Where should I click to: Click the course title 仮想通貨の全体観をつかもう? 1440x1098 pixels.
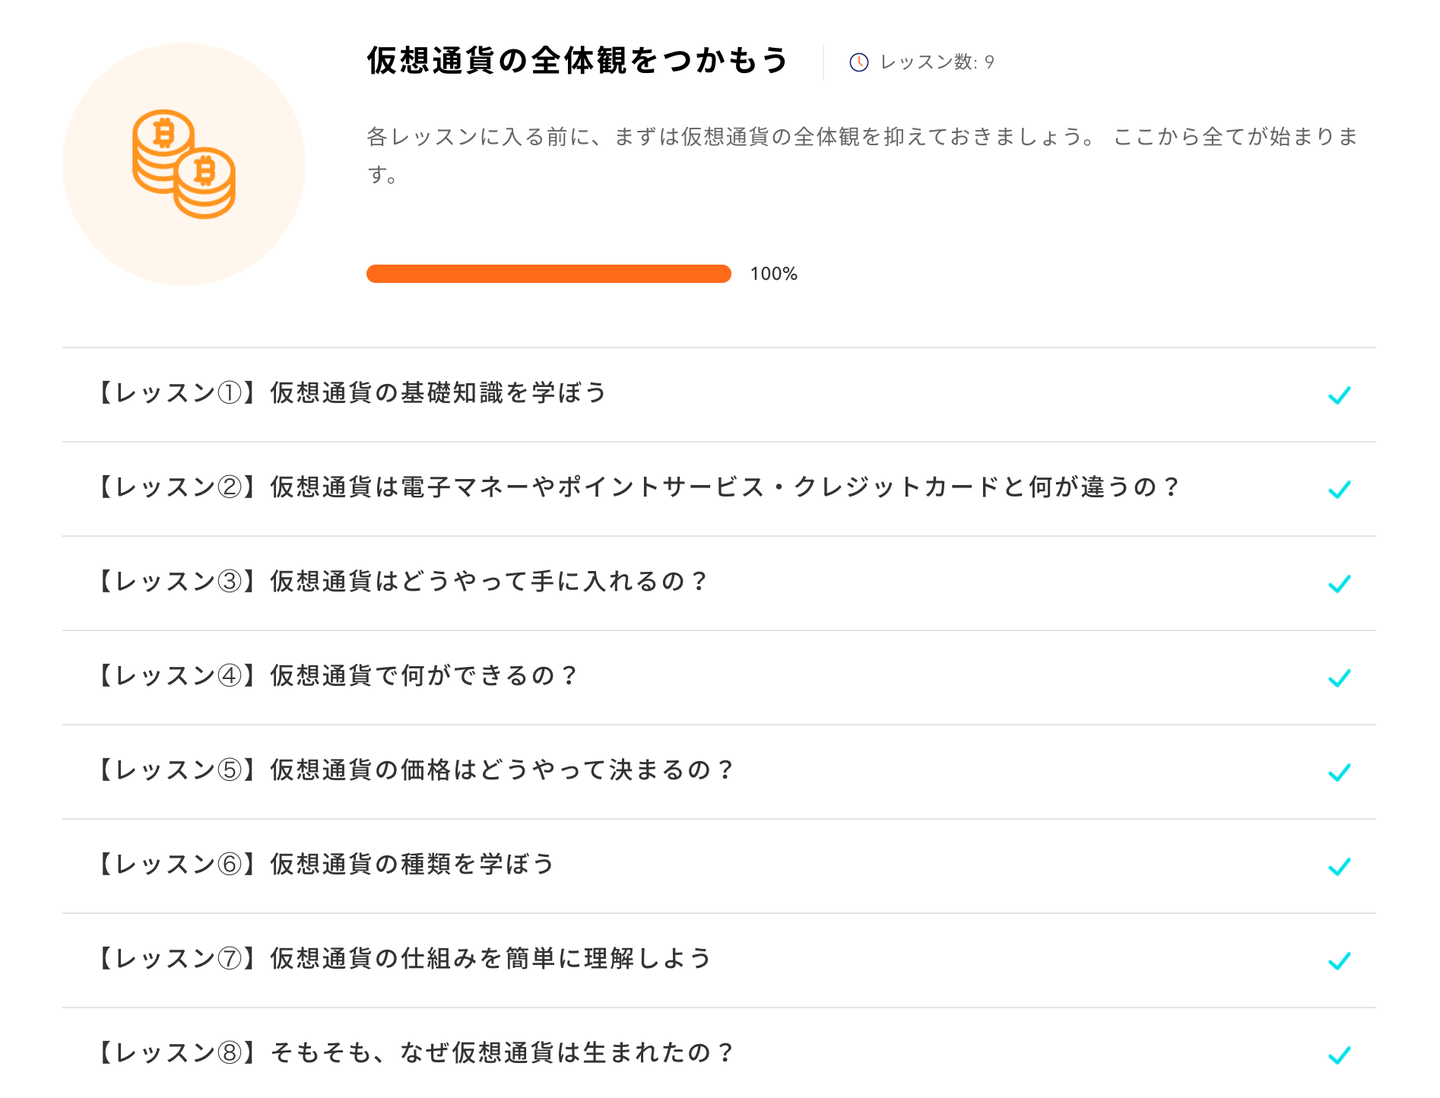coord(578,61)
